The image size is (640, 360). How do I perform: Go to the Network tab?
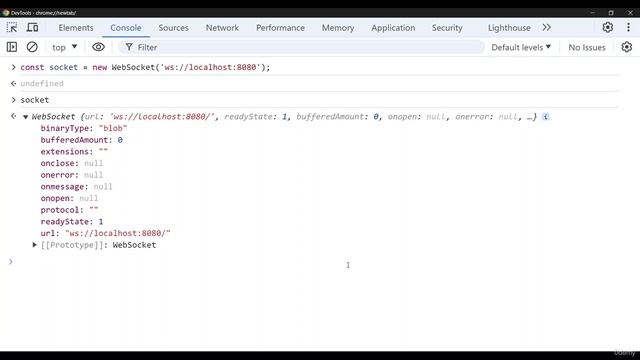click(222, 28)
